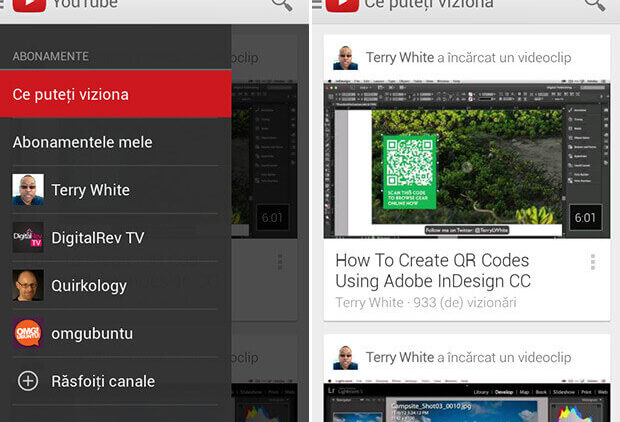
Task: Open the second card's Lightroom video thumbnail
Action: [x=466, y=402]
